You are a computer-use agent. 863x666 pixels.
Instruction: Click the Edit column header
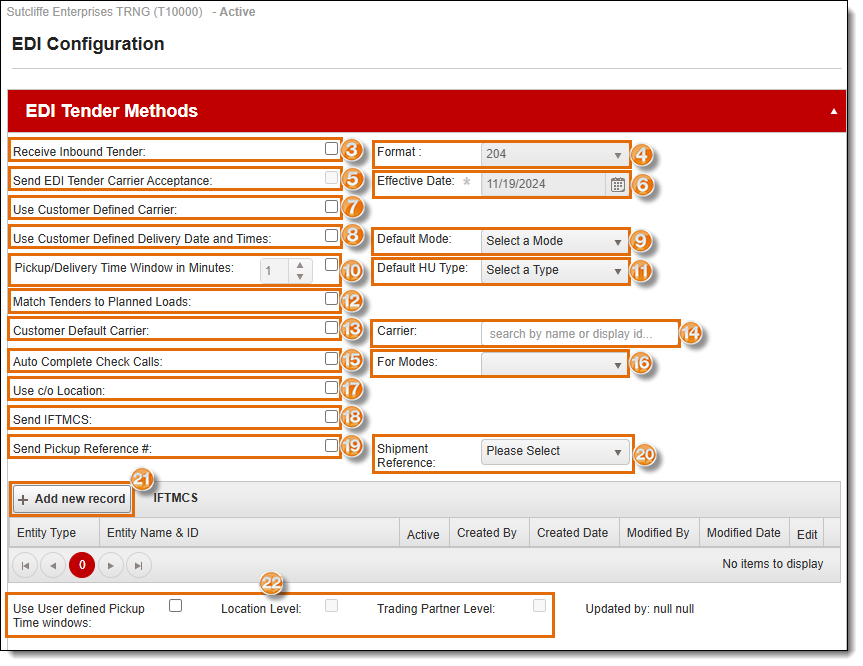(x=807, y=534)
